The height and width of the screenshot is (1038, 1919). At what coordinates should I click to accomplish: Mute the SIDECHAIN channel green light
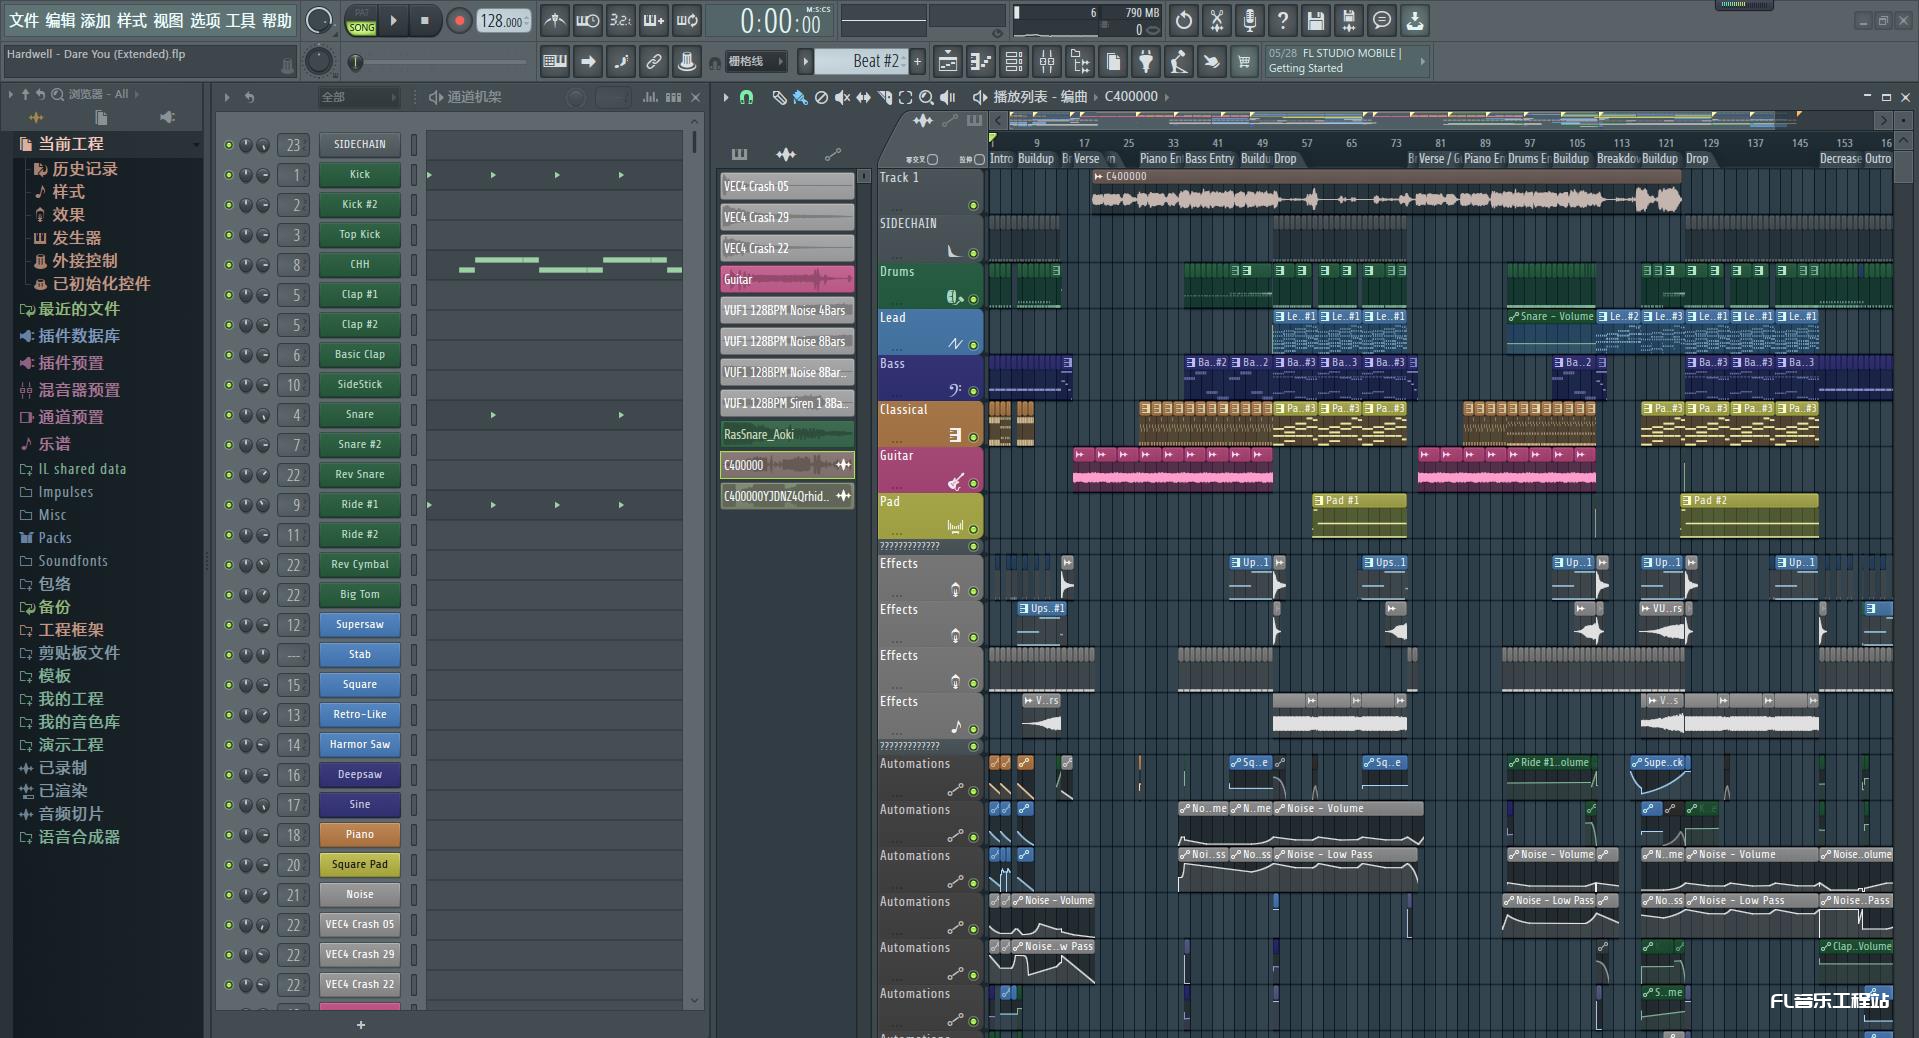pyautogui.click(x=229, y=145)
